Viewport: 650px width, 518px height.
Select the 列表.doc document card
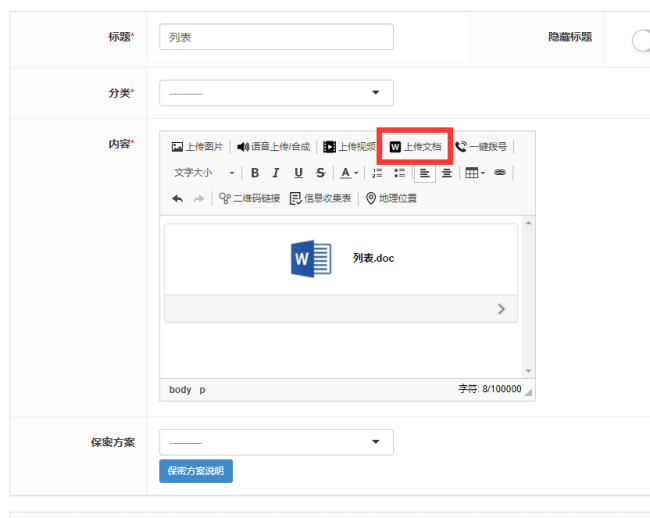tap(341, 273)
